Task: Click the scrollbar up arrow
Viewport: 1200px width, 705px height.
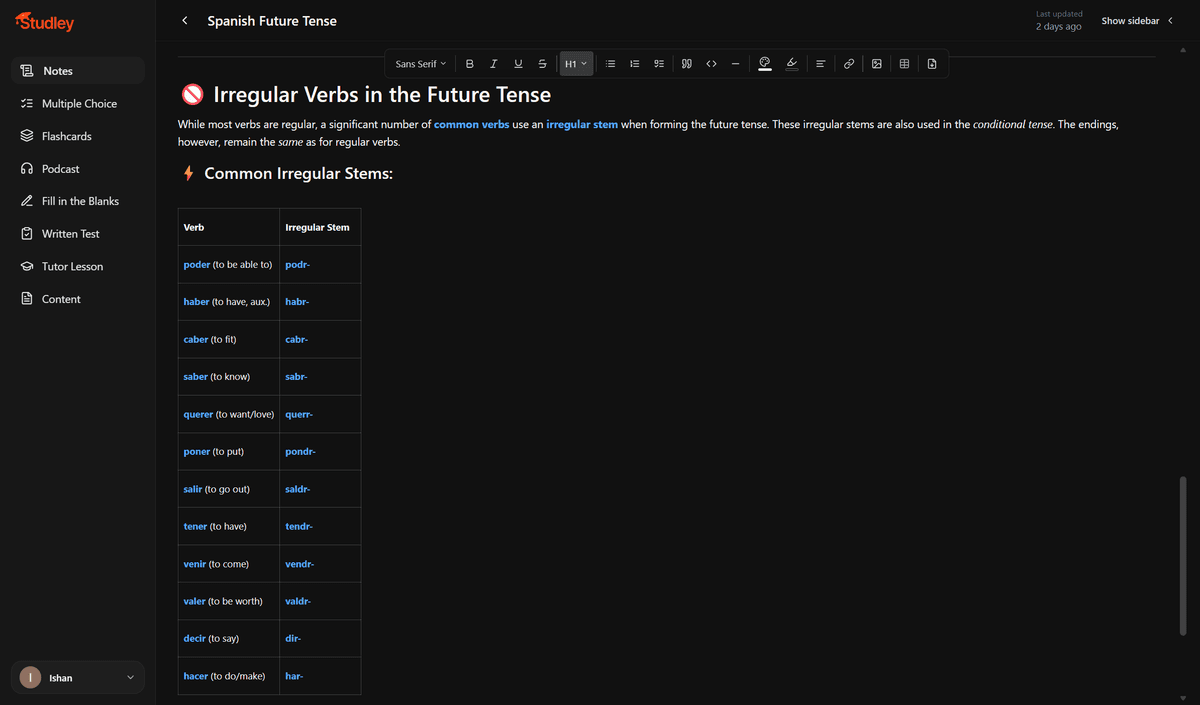Action: [x=1184, y=48]
